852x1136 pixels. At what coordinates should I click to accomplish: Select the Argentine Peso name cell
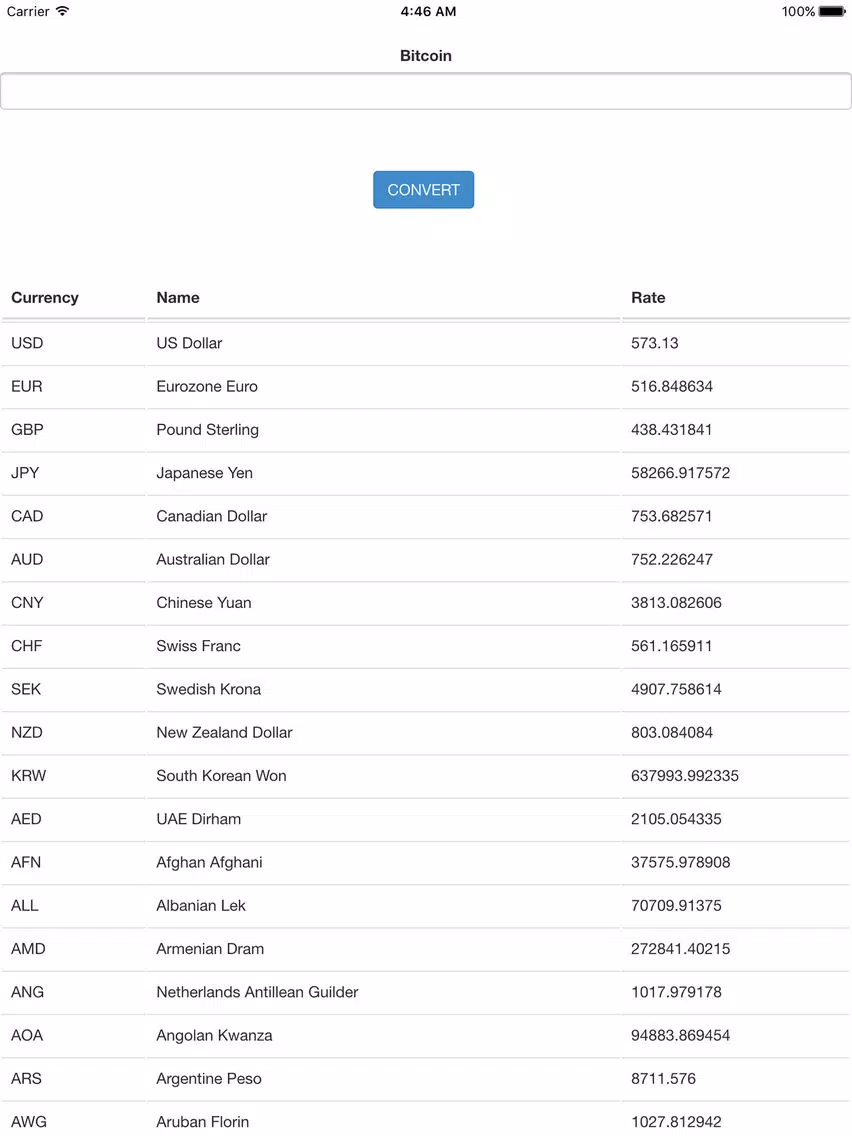[209, 1079]
